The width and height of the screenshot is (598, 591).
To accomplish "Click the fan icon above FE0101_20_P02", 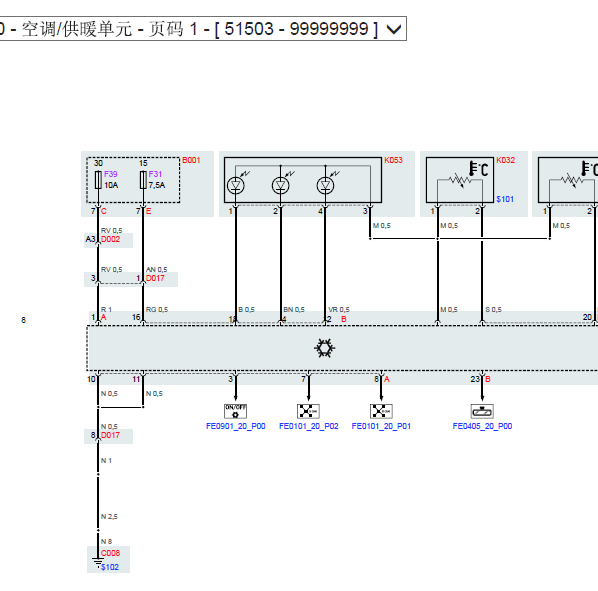I will pos(308,411).
